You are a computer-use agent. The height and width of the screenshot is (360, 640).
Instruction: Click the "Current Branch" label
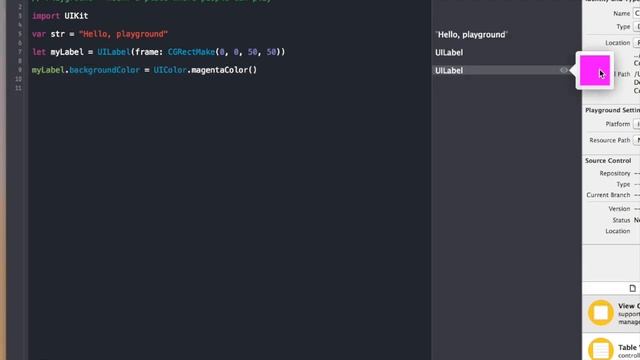pos(608,195)
